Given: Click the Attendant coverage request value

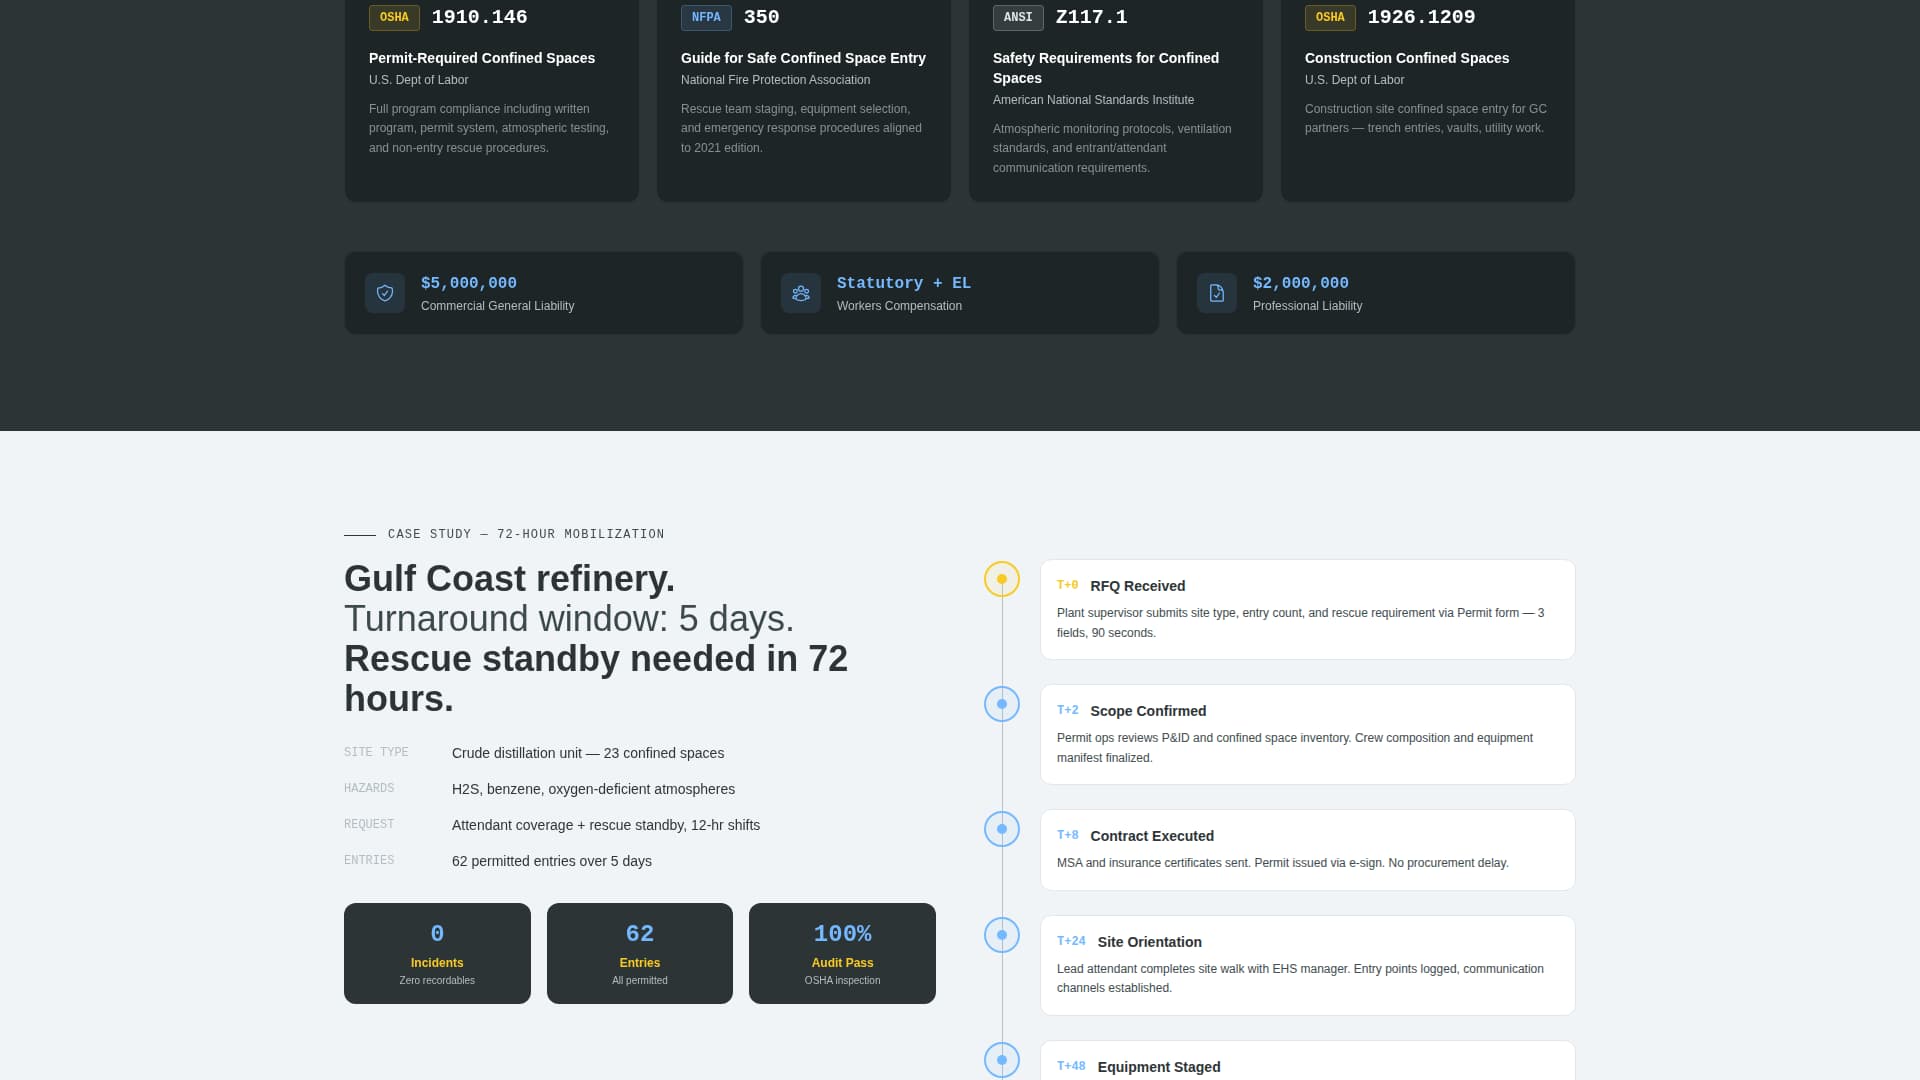Looking at the screenshot, I should coord(606,825).
